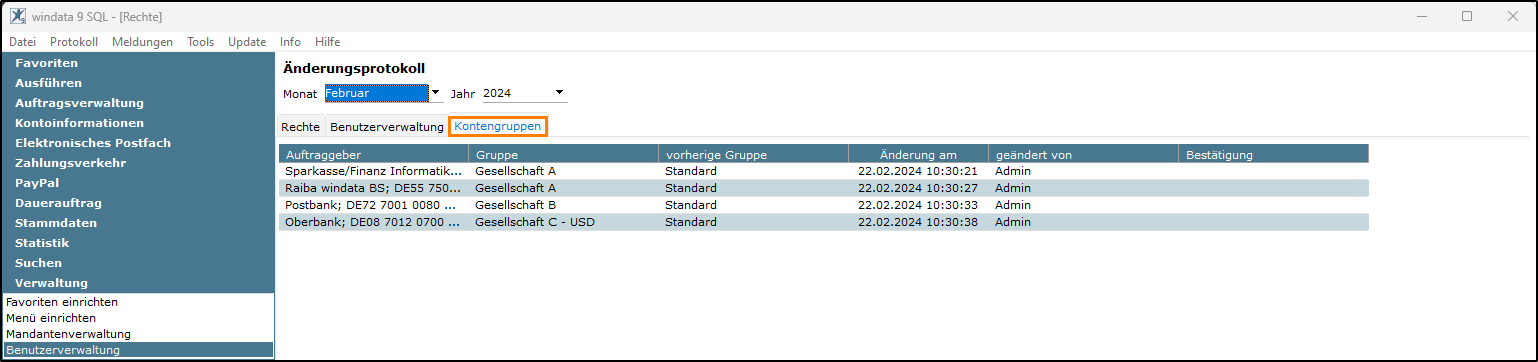This screenshot has height=362, width=1538.
Task: Click the 2024 year field
Action: pyautogui.click(x=516, y=93)
